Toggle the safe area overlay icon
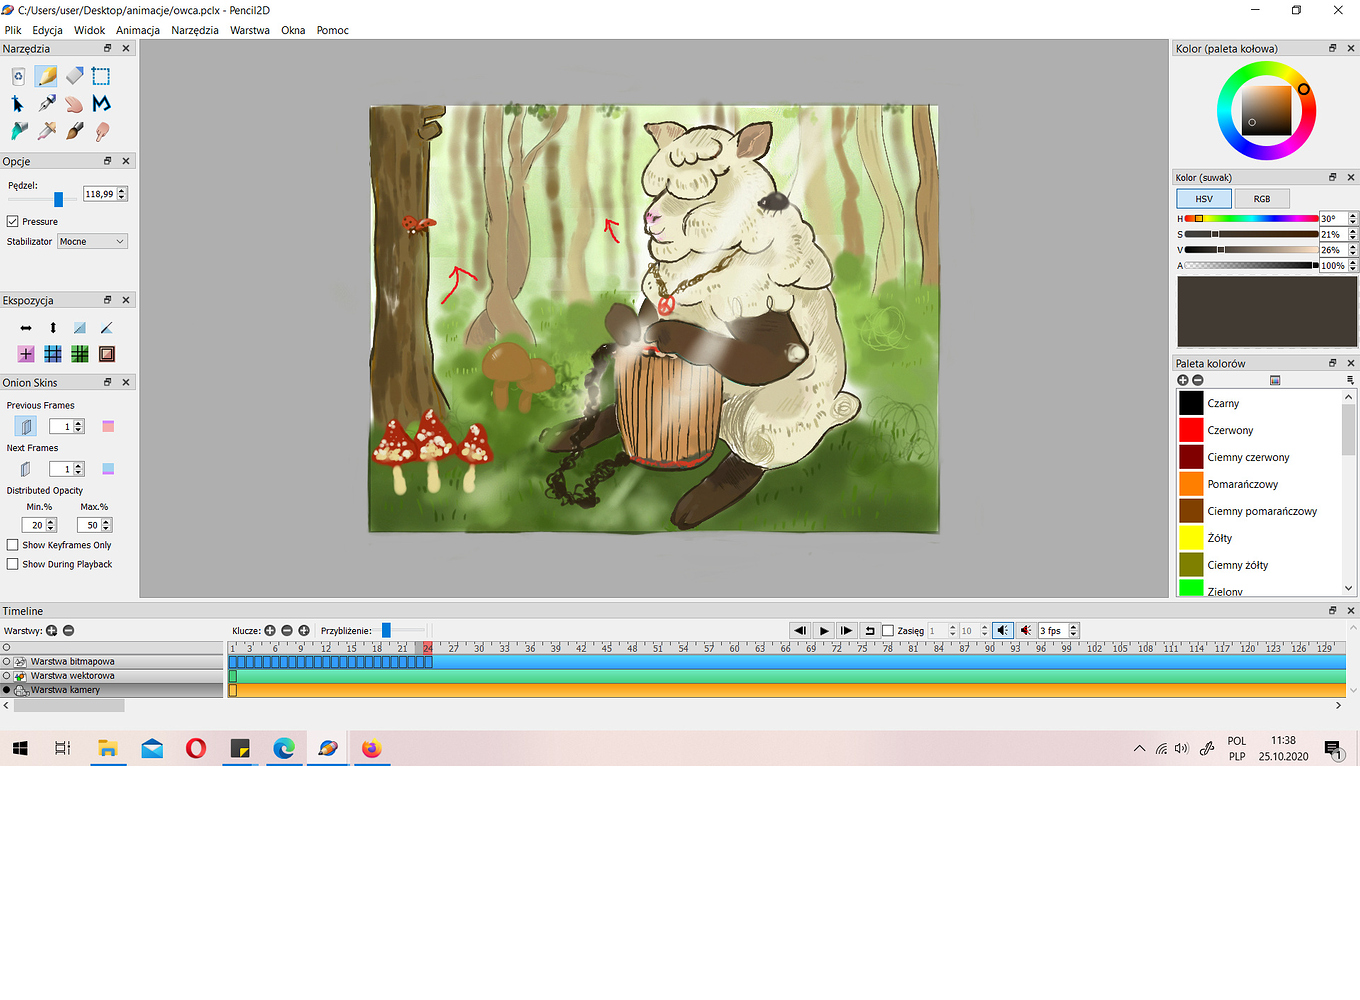 (x=107, y=354)
